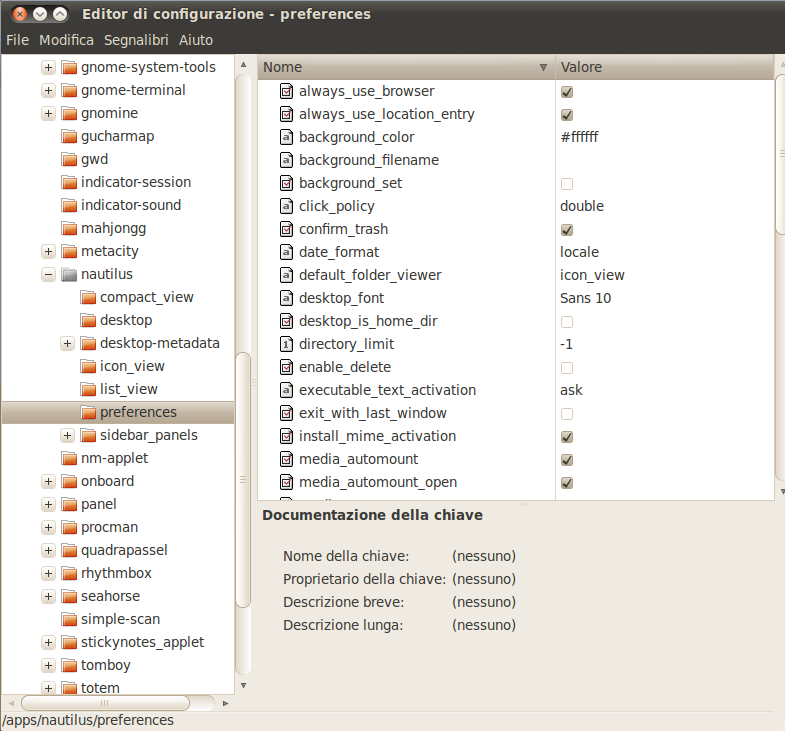Uncheck the always_use_location_entry checkbox
Image resolution: width=785 pixels, height=731 pixels.
(567, 115)
